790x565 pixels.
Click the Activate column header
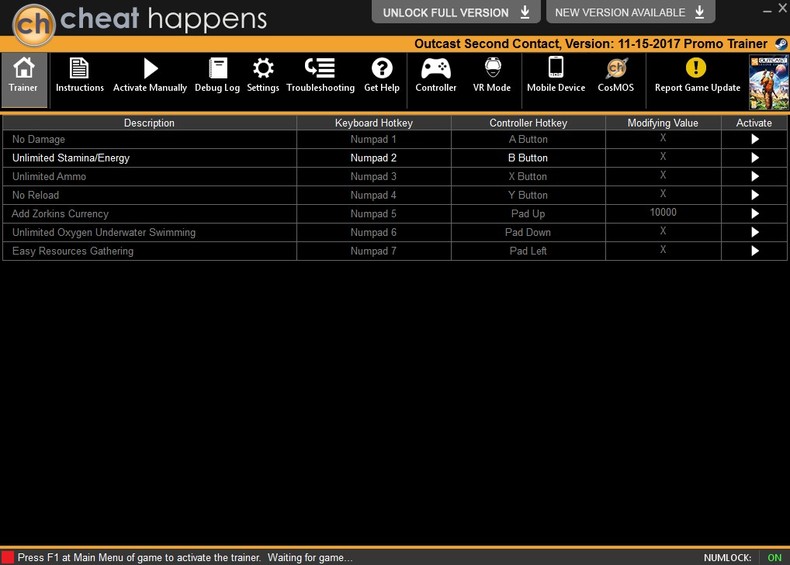[754, 123]
